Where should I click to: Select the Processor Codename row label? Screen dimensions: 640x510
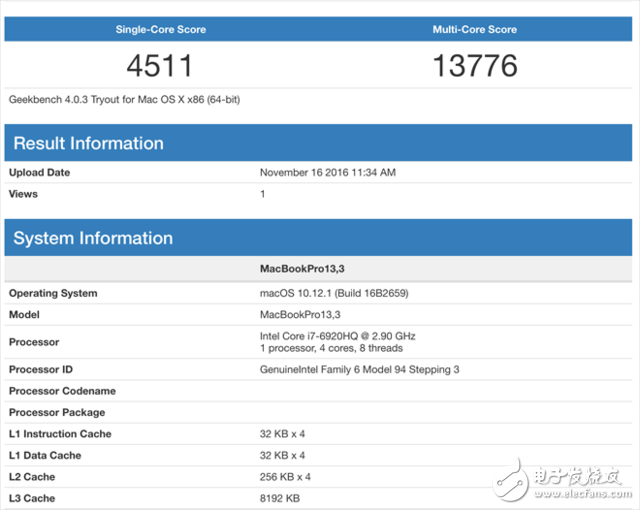pos(62,391)
